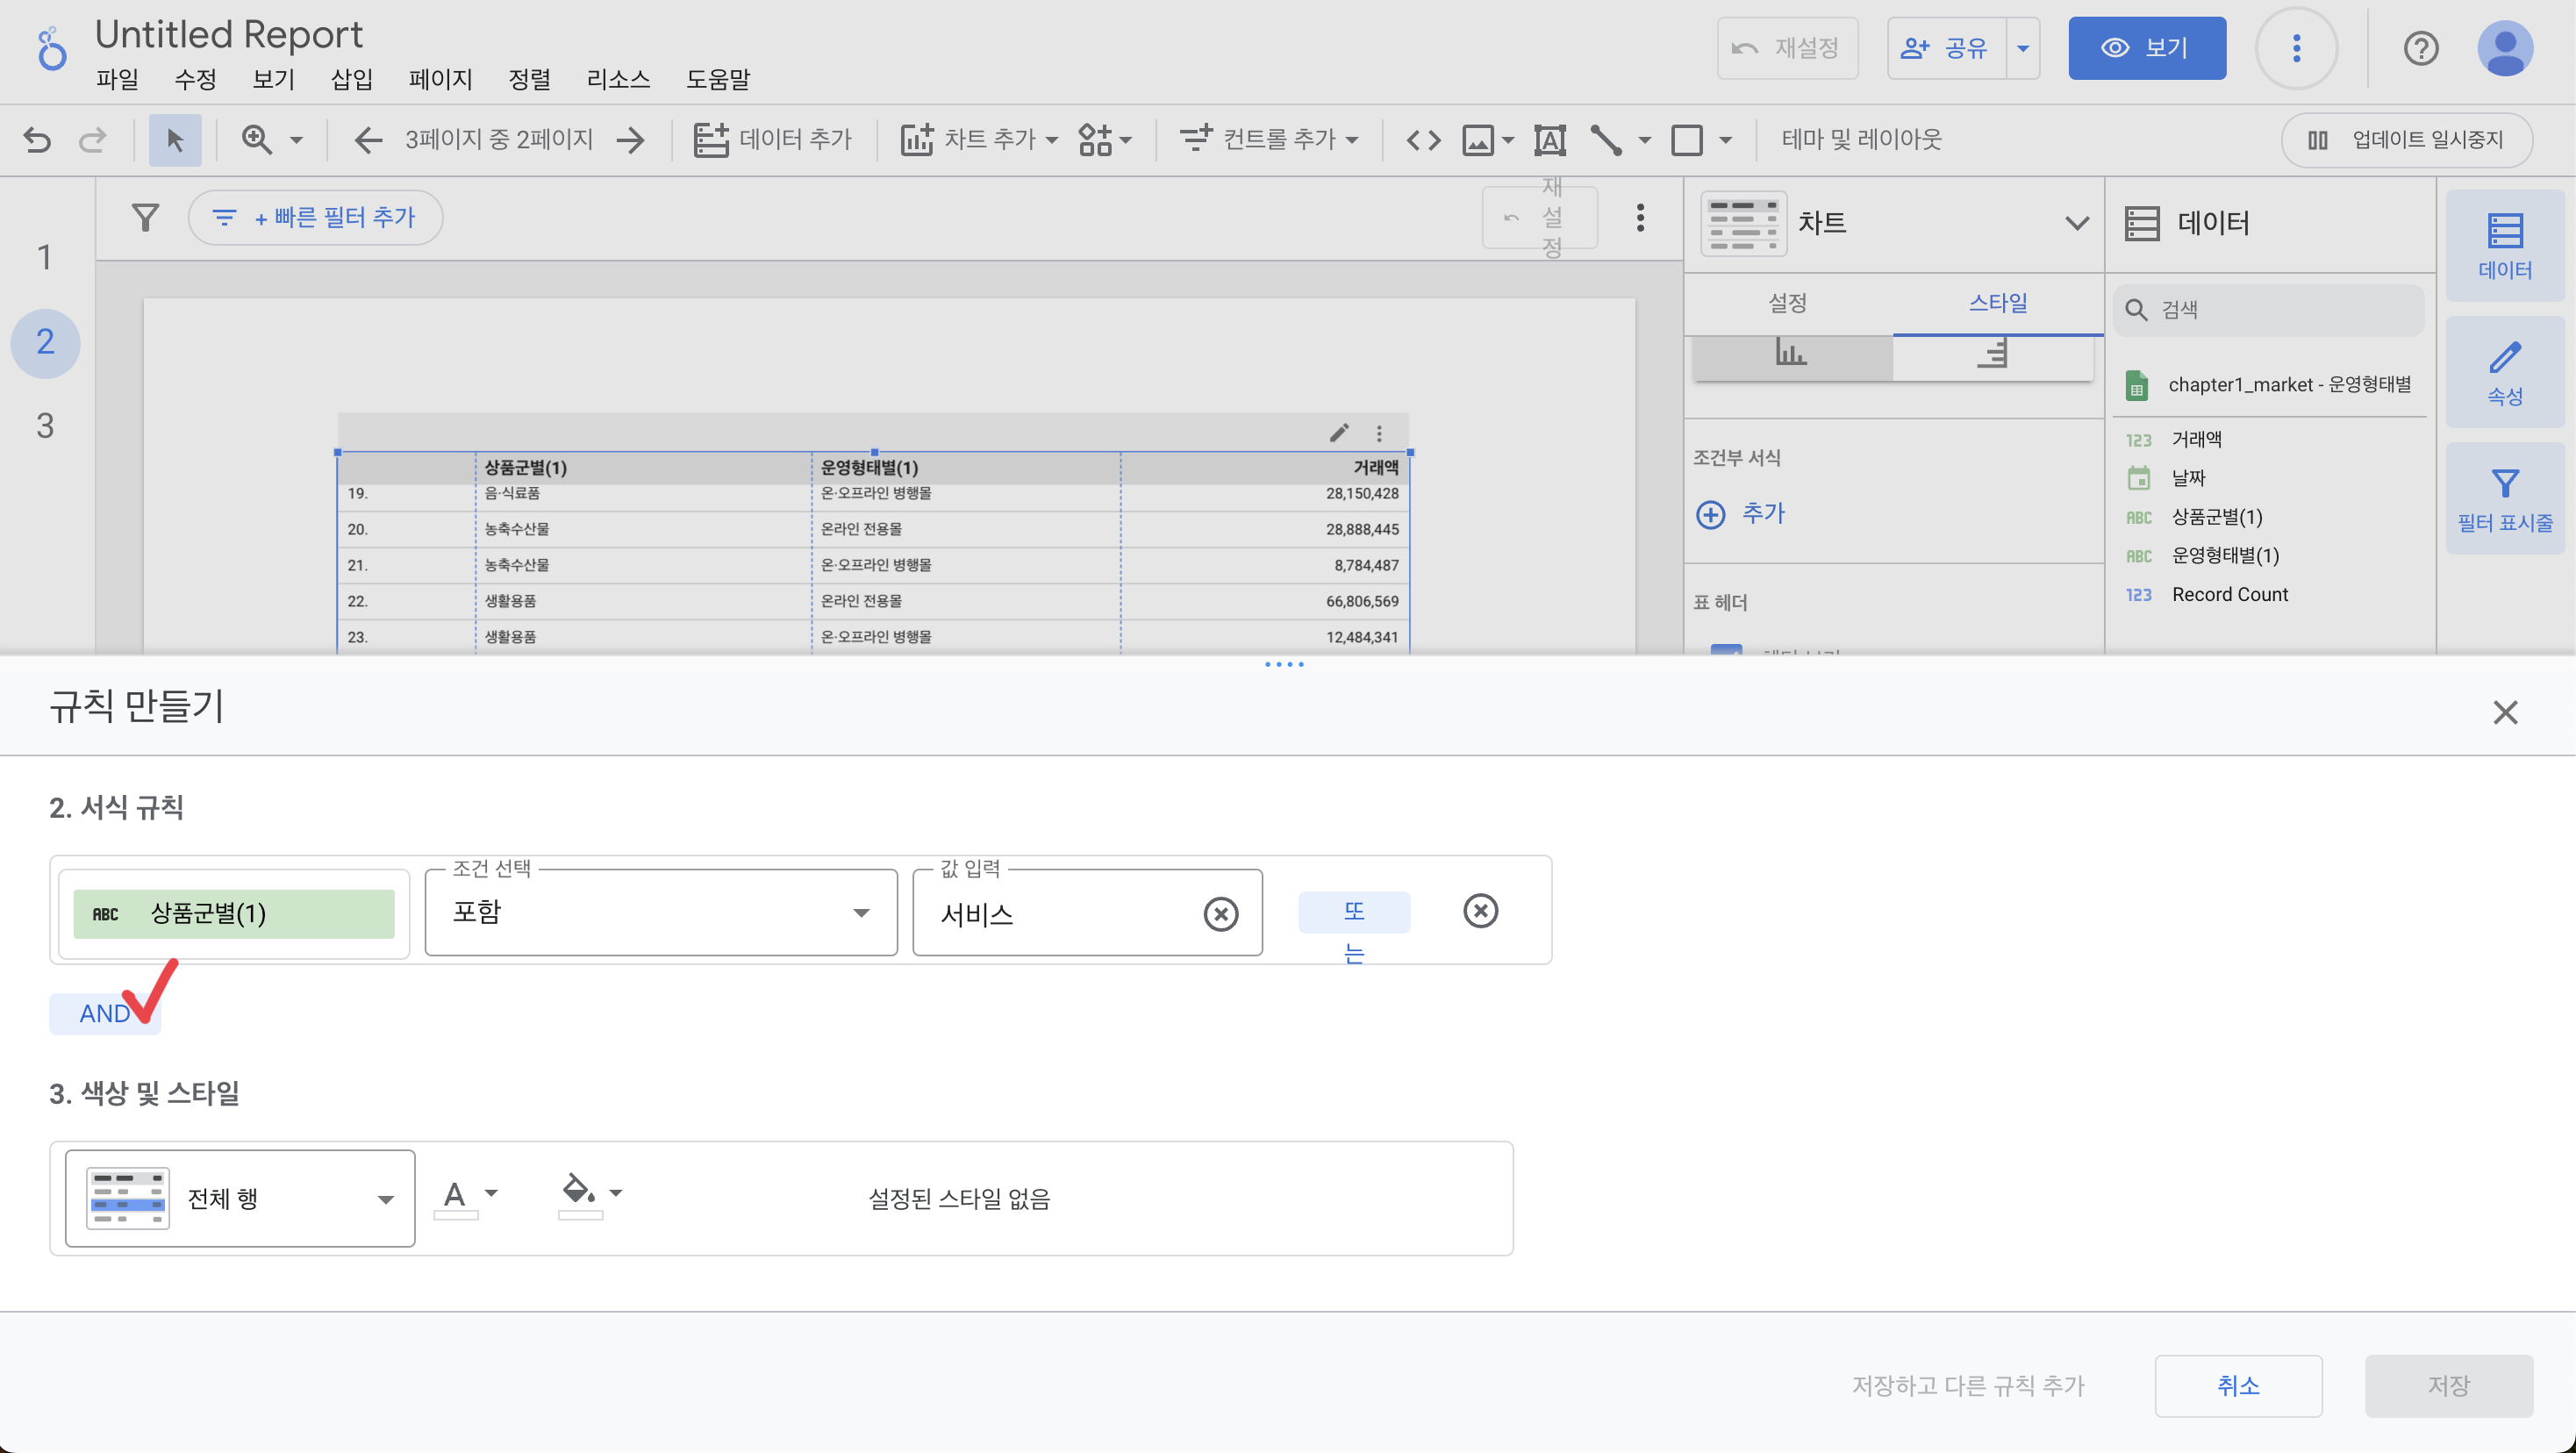Open the 차트 추가 dropdown
Screen dimensions: 2576x1453
pyautogui.click(x=978, y=139)
